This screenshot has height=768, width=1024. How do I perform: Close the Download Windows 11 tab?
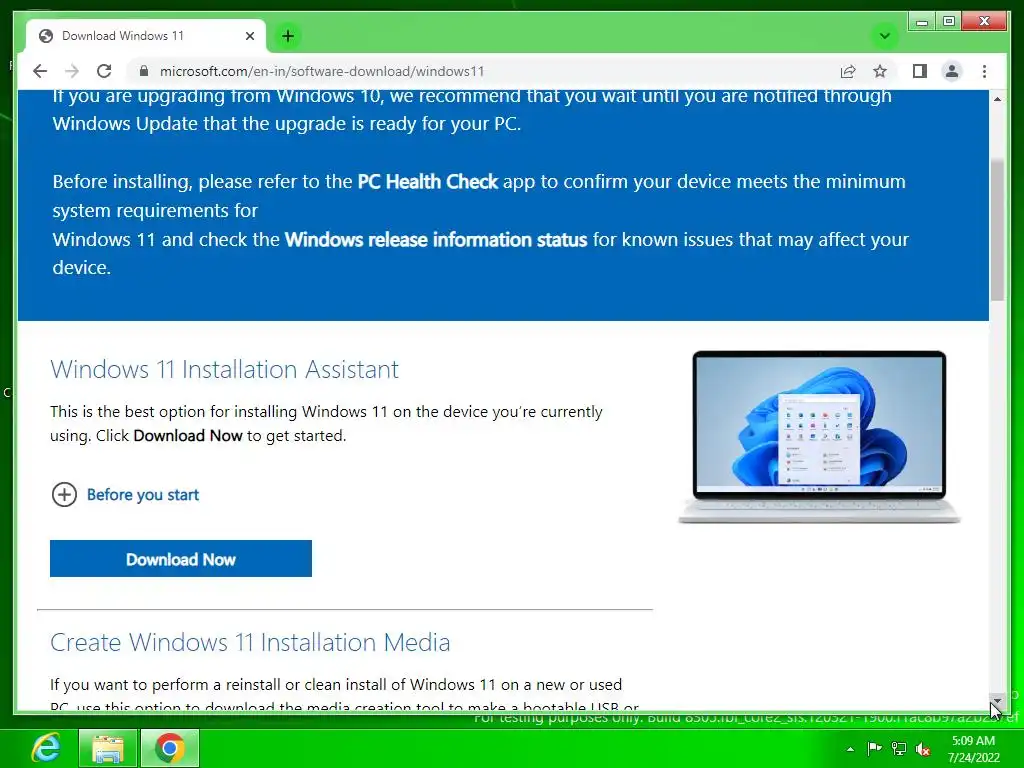249,36
